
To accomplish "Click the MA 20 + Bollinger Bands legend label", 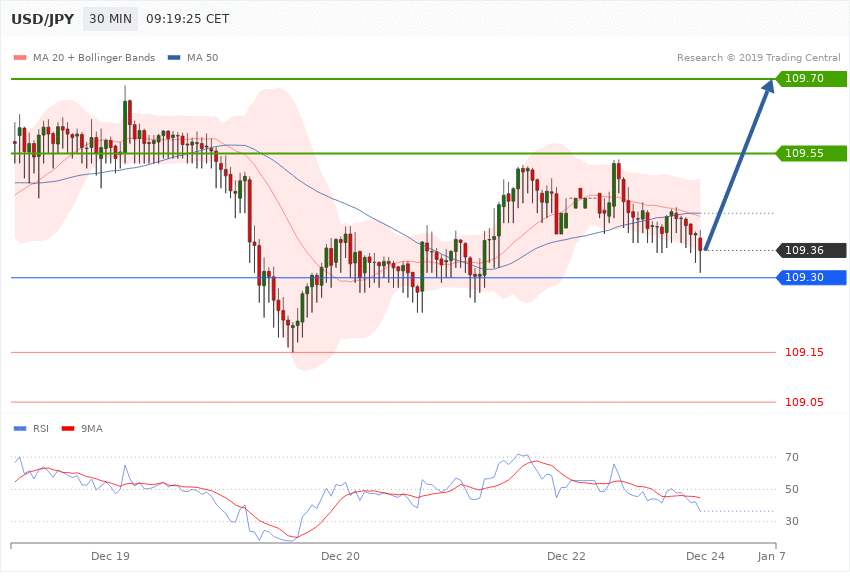I will pos(94,57).
